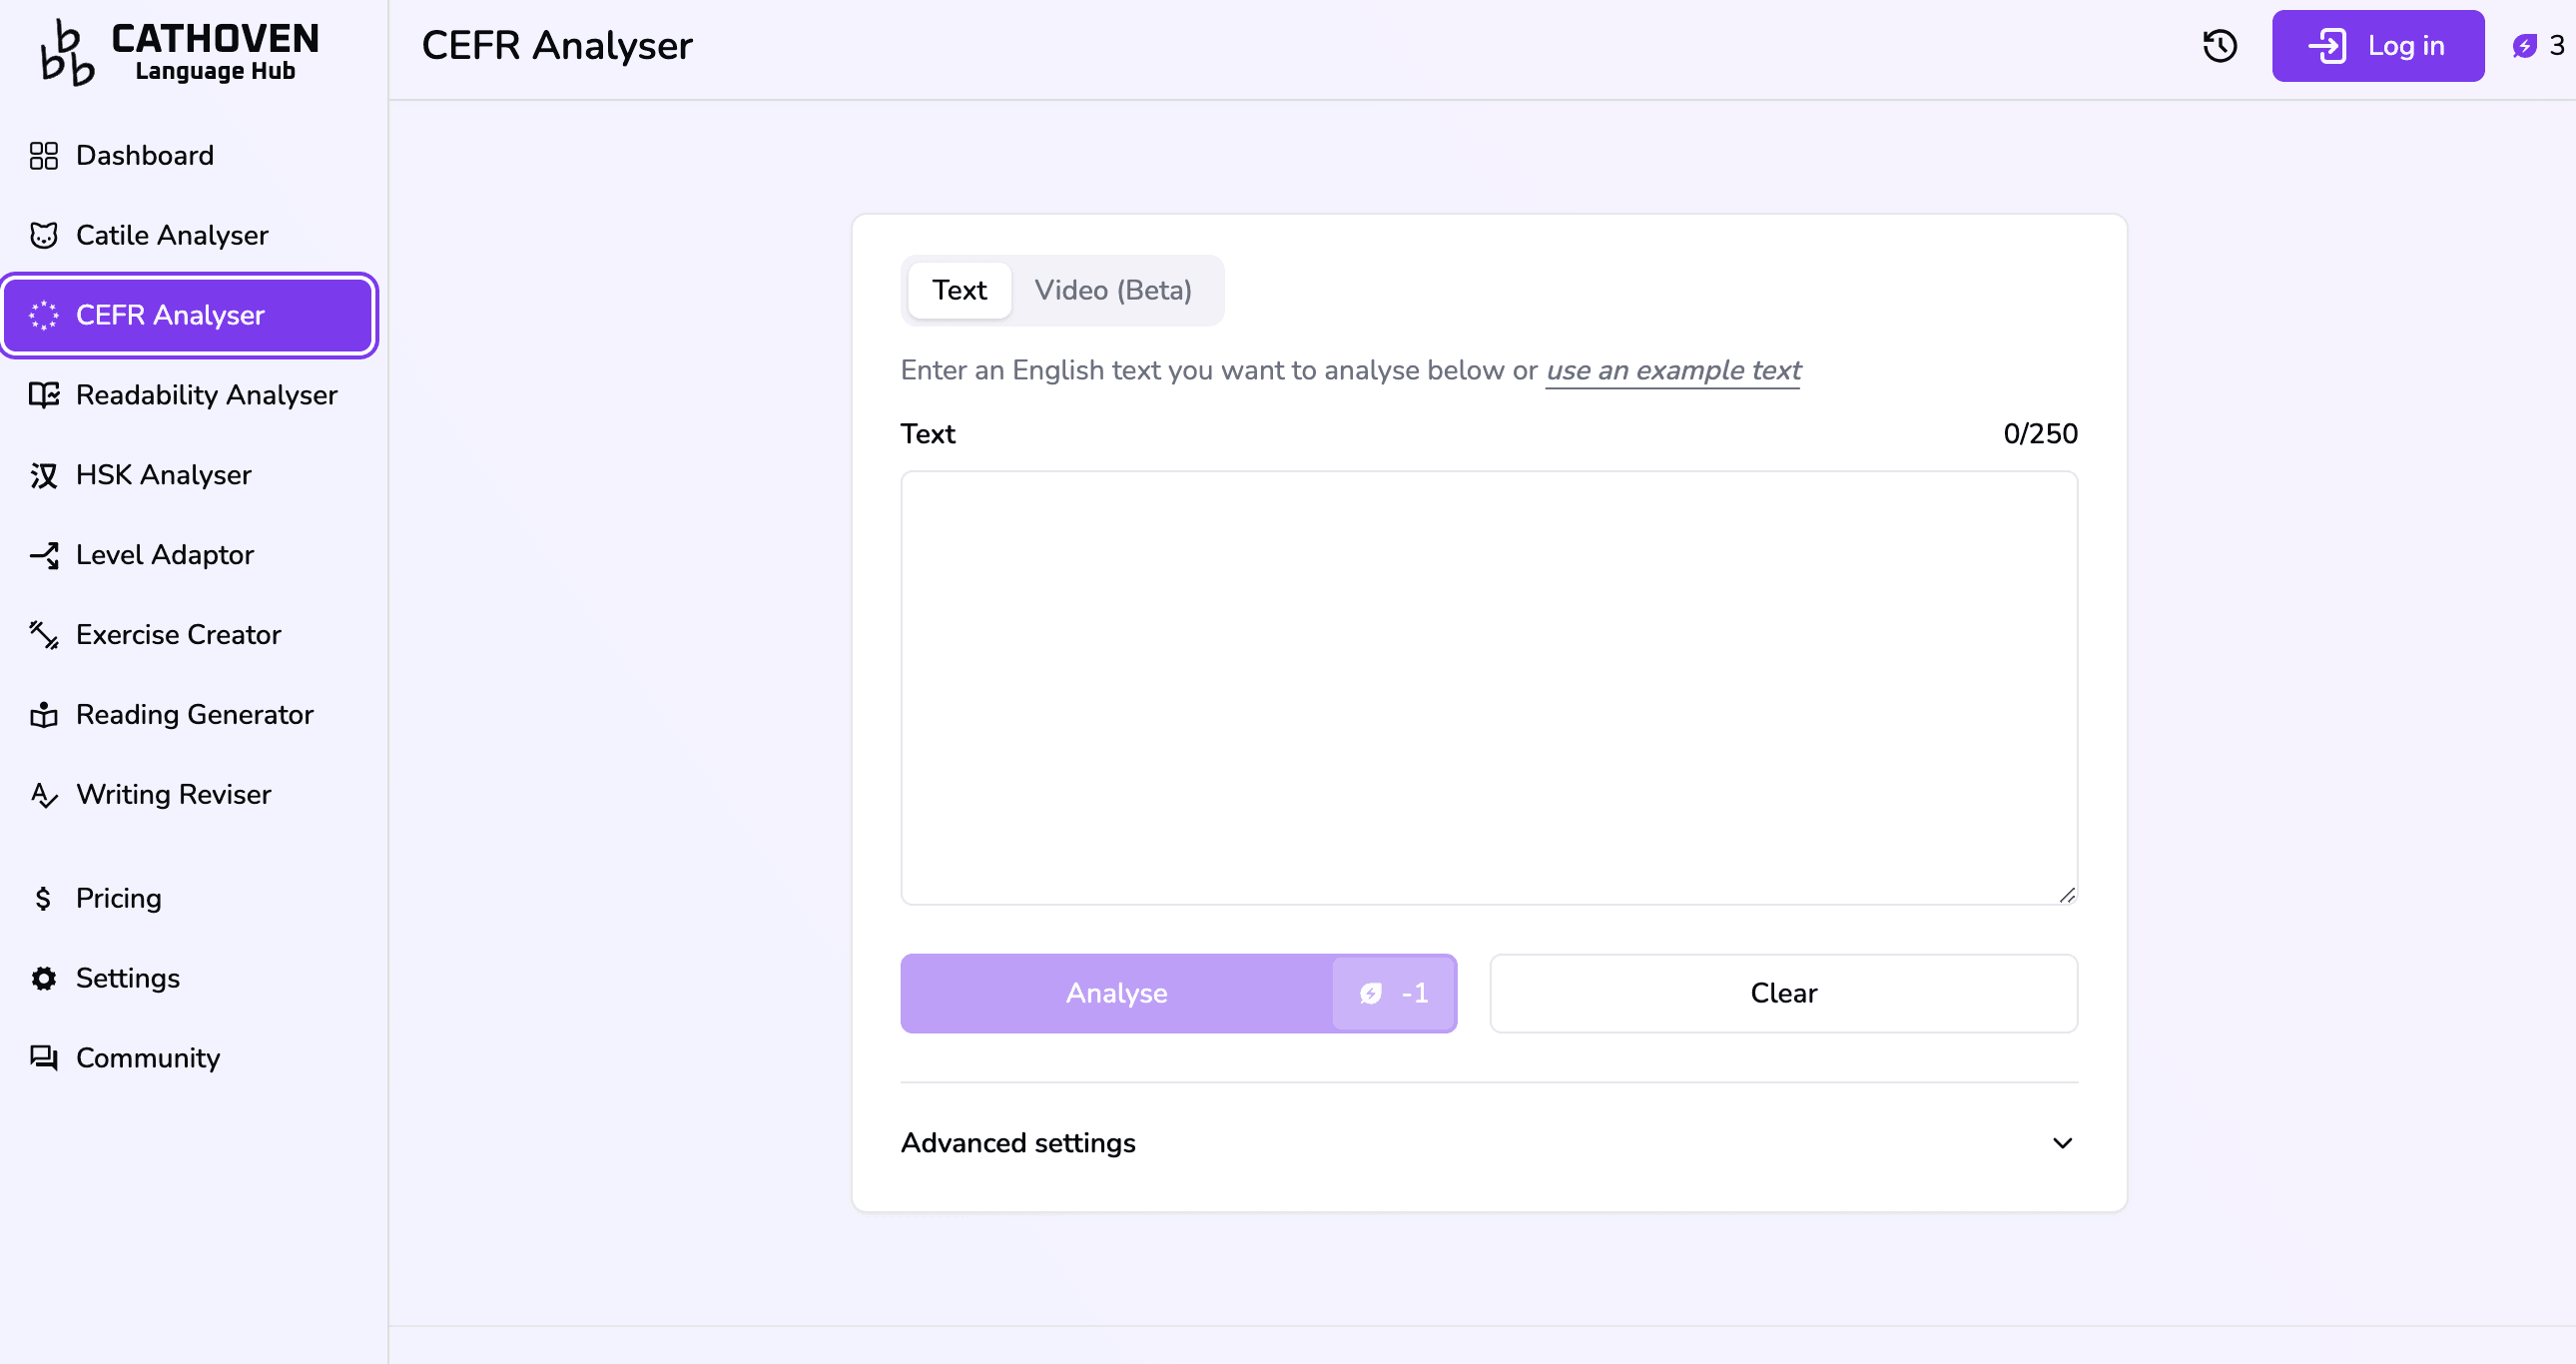This screenshot has height=1364, width=2576.
Task: Open the history clock icon
Action: point(2219,46)
